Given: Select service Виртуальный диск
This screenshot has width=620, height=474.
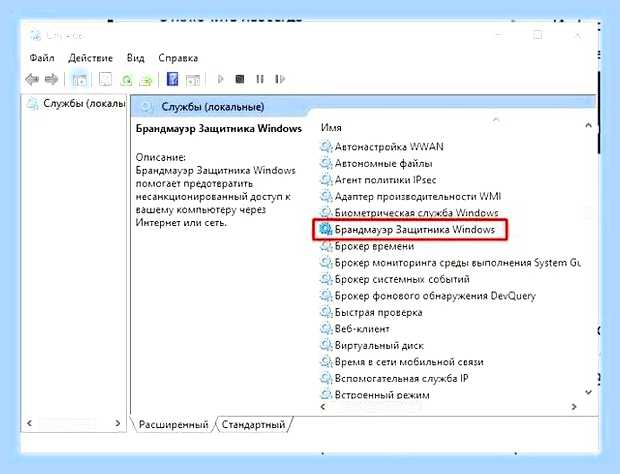Looking at the screenshot, I should (379, 346).
